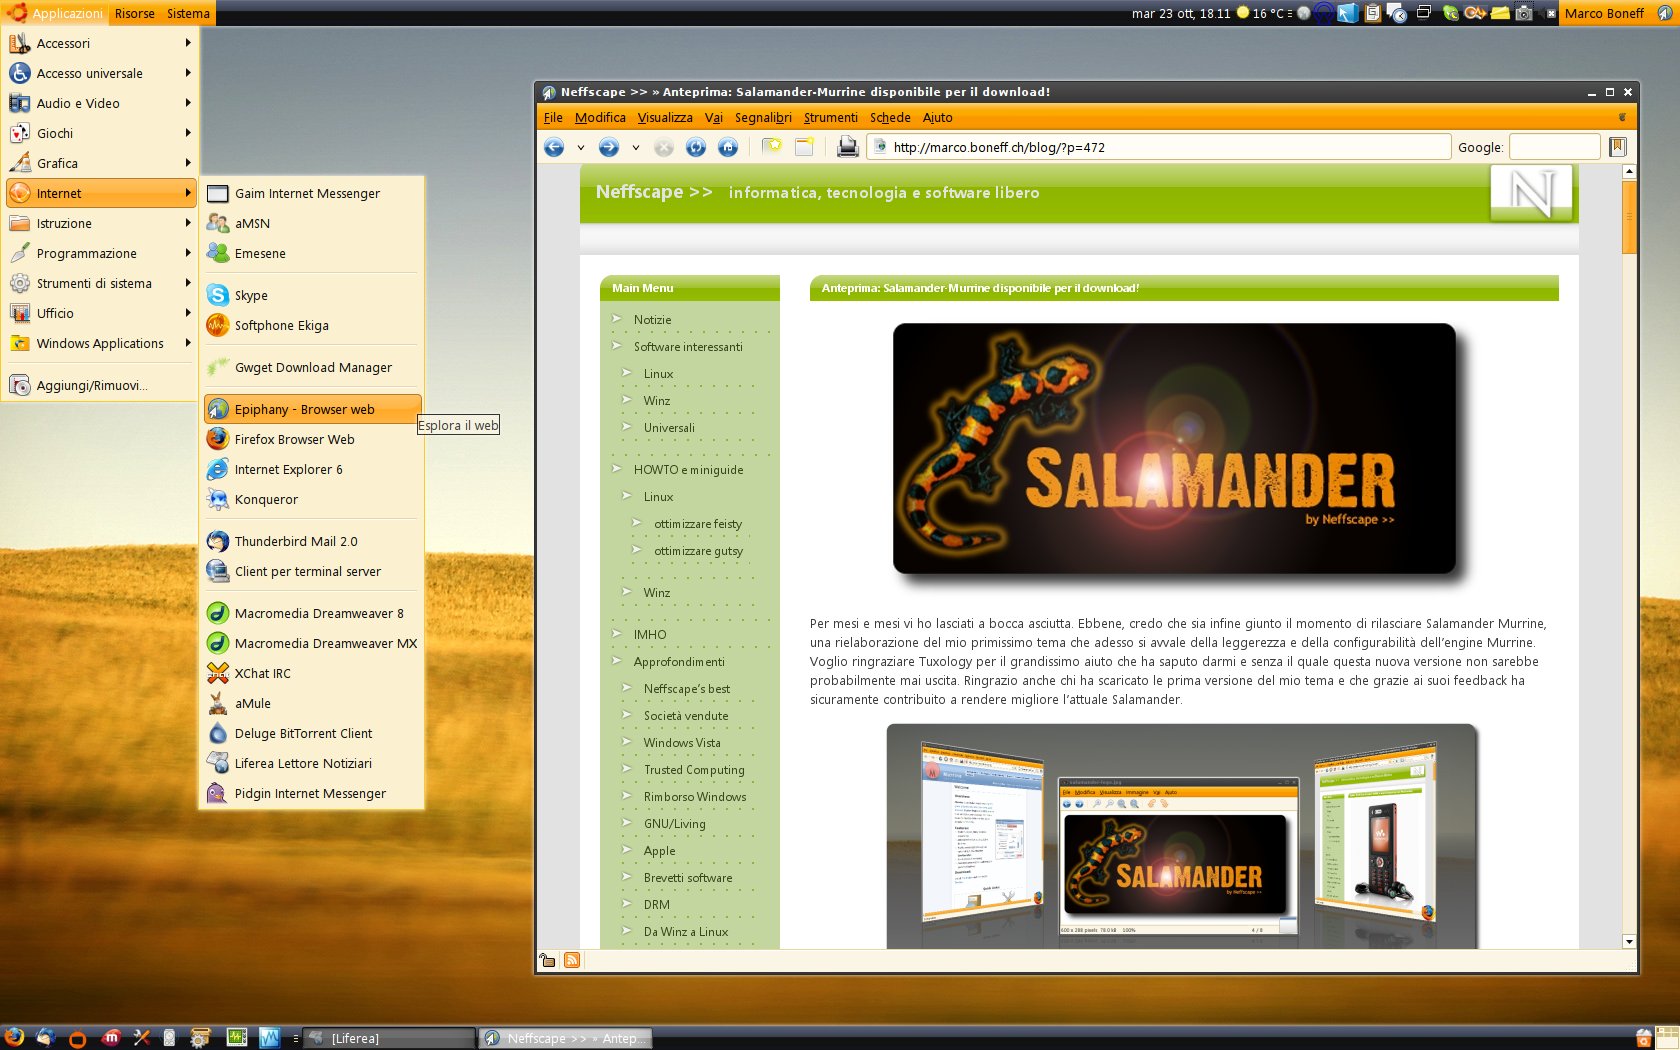Click the Deluge BitTorrent Client icon

point(218,733)
